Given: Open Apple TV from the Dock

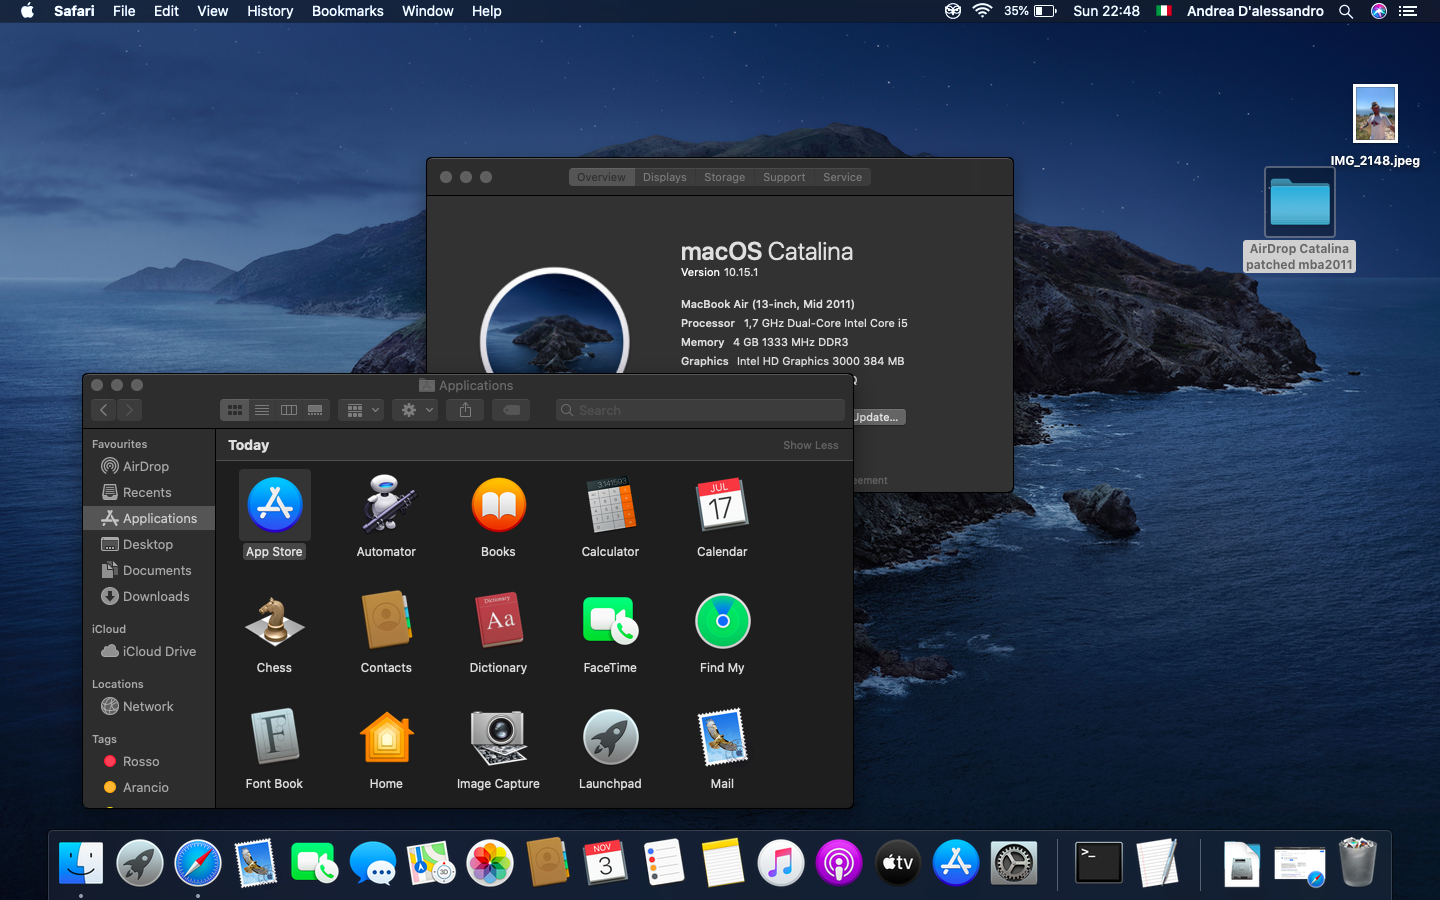Looking at the screenshot, I should pos(897,862).
